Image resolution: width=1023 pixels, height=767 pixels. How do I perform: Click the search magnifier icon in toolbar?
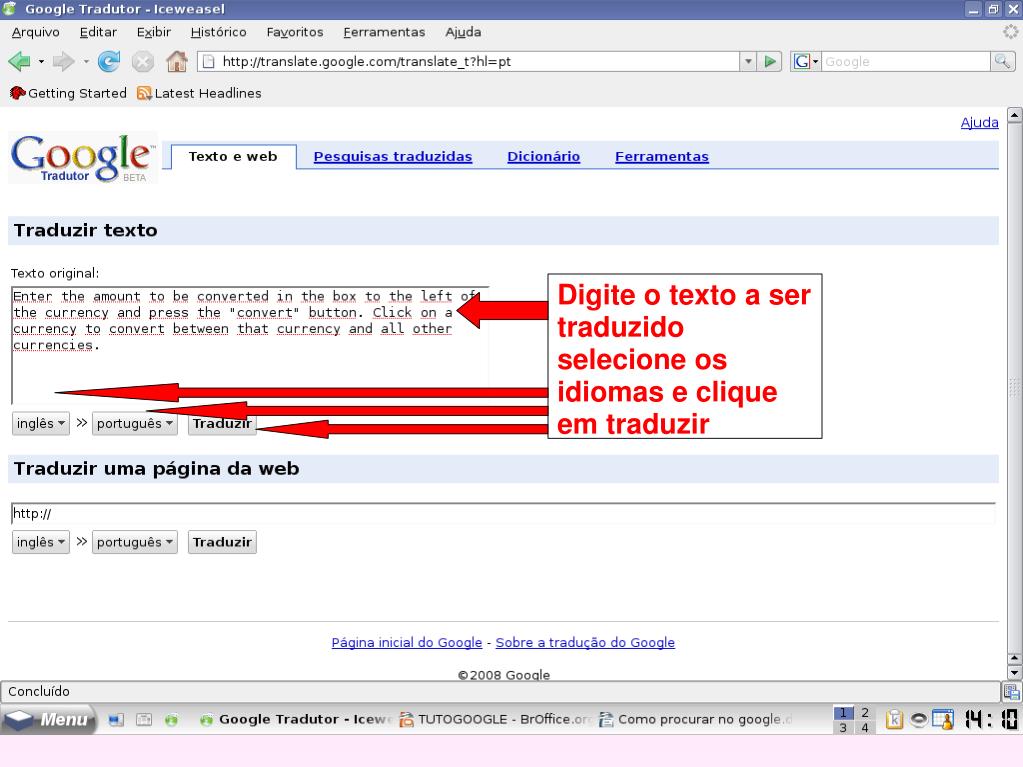1001,61
